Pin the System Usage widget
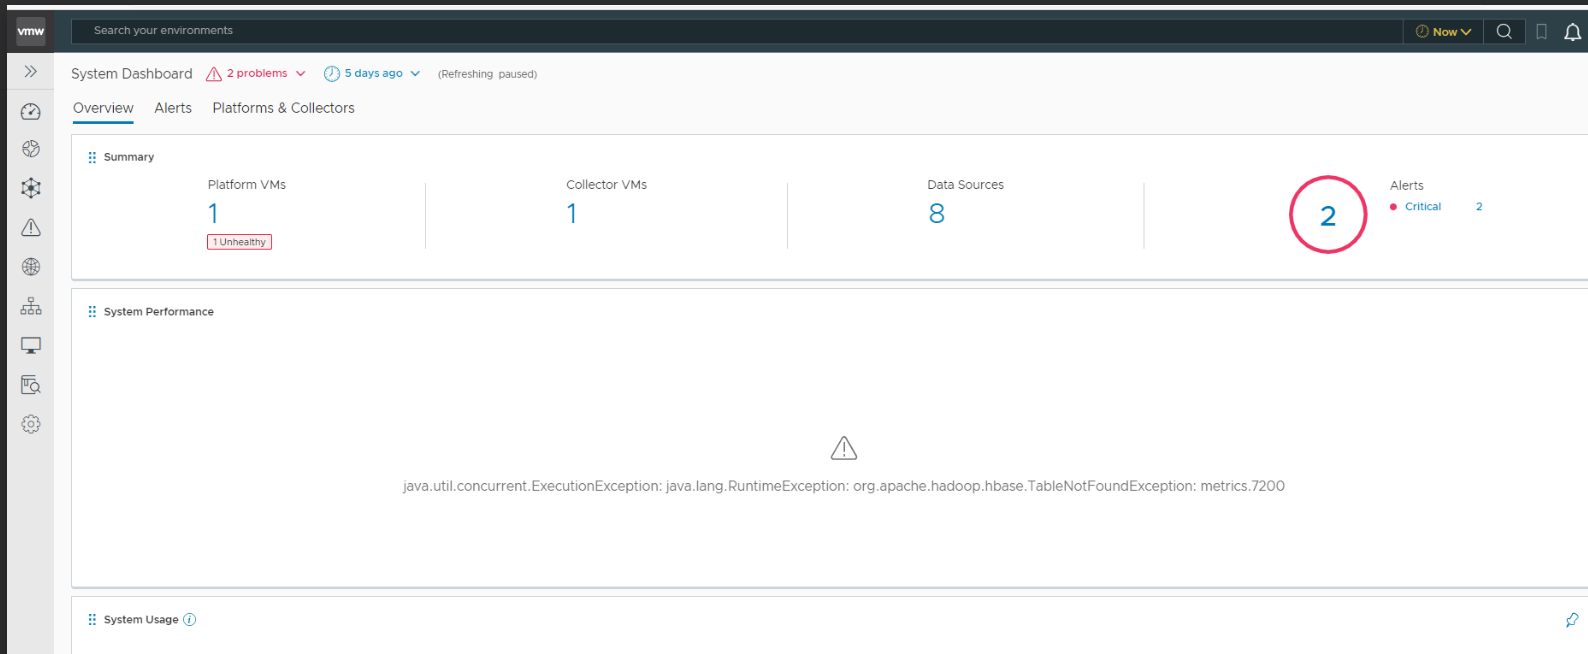The image size is (1588, 654). 1571,620
